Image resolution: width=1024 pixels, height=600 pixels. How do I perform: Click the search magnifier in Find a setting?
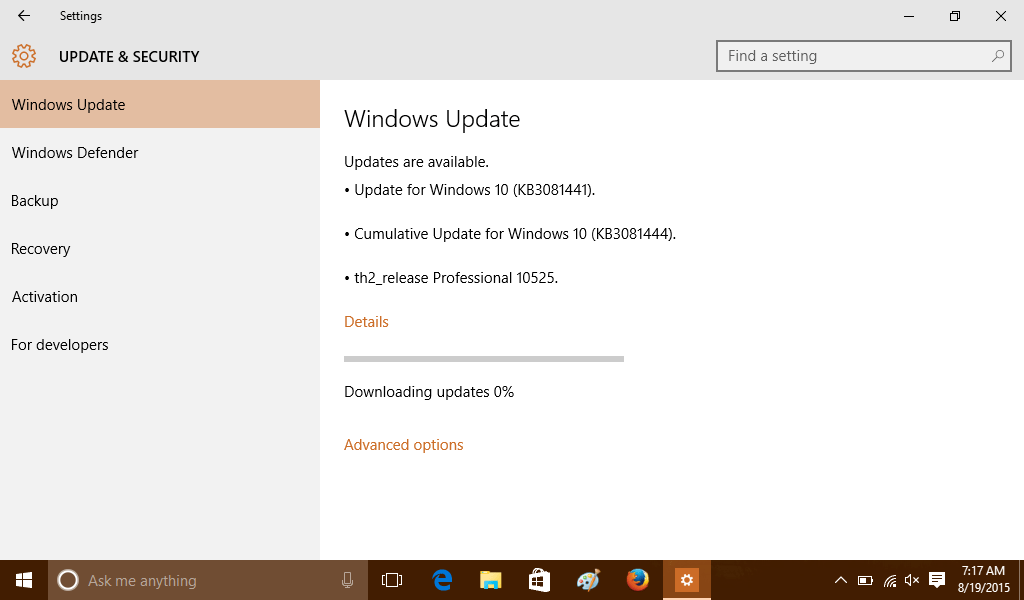point(997,56)
